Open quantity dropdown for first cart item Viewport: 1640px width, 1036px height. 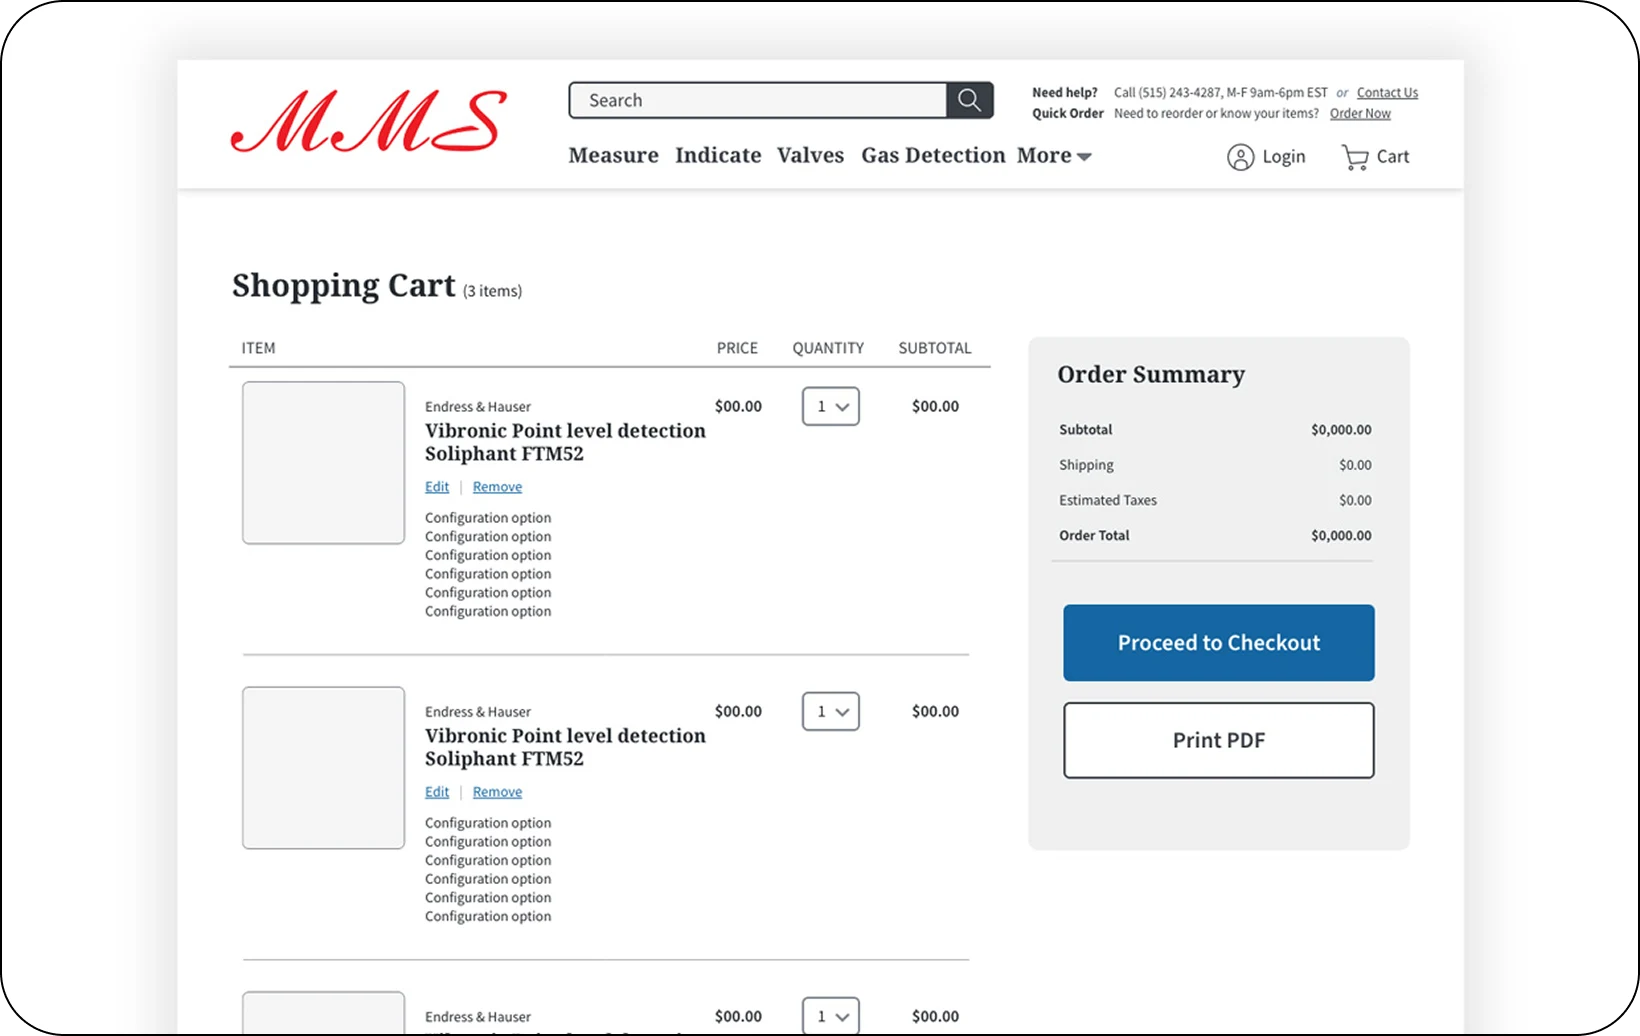(831, 406)
